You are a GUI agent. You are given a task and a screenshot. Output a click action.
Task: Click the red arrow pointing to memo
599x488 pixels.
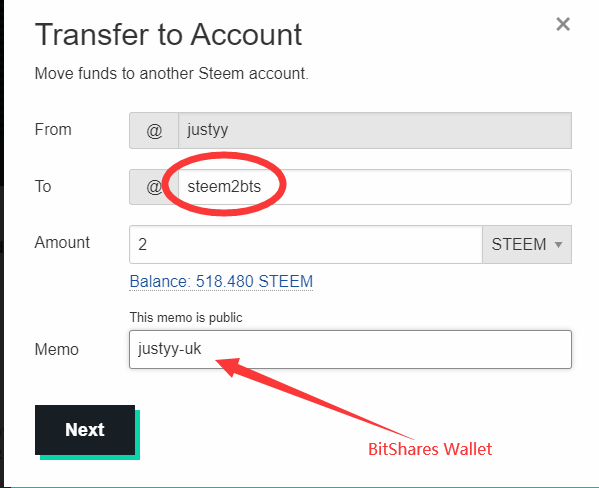pos(315,398)
